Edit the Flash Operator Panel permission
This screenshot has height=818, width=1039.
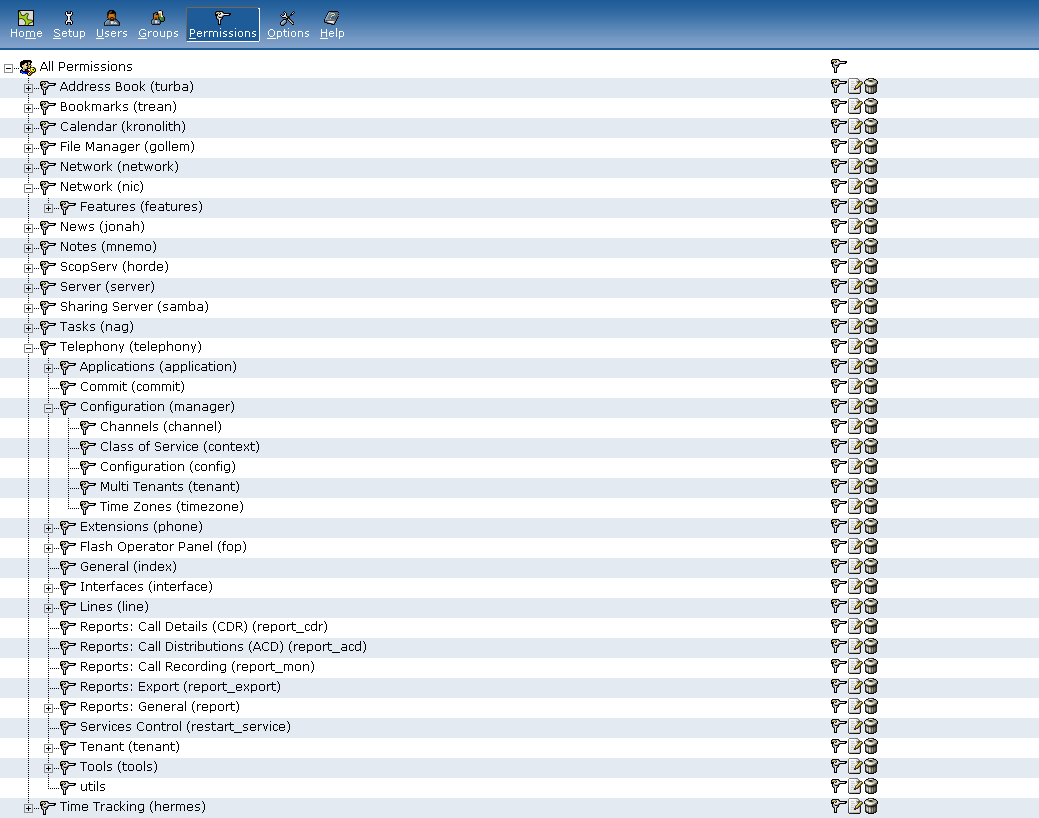pyautogui.click(x=855, y=546)
